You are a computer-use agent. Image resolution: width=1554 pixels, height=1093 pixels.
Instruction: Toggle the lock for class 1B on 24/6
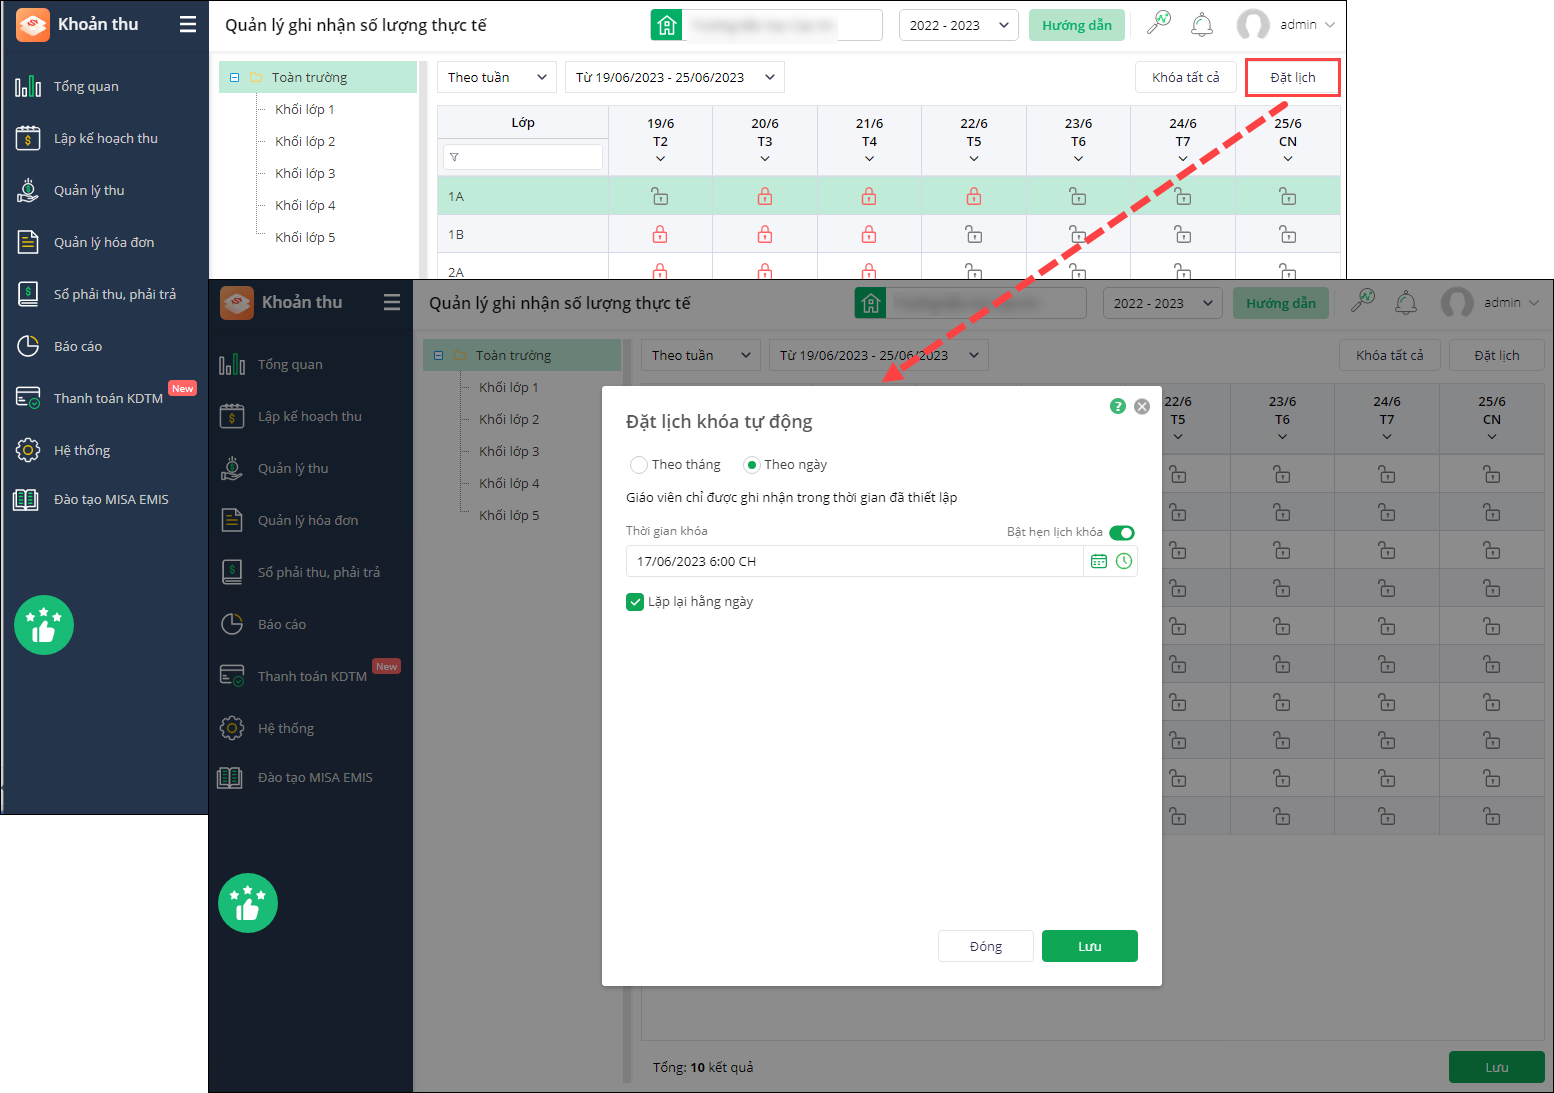pyautogui.click(x=1183, y=234)
